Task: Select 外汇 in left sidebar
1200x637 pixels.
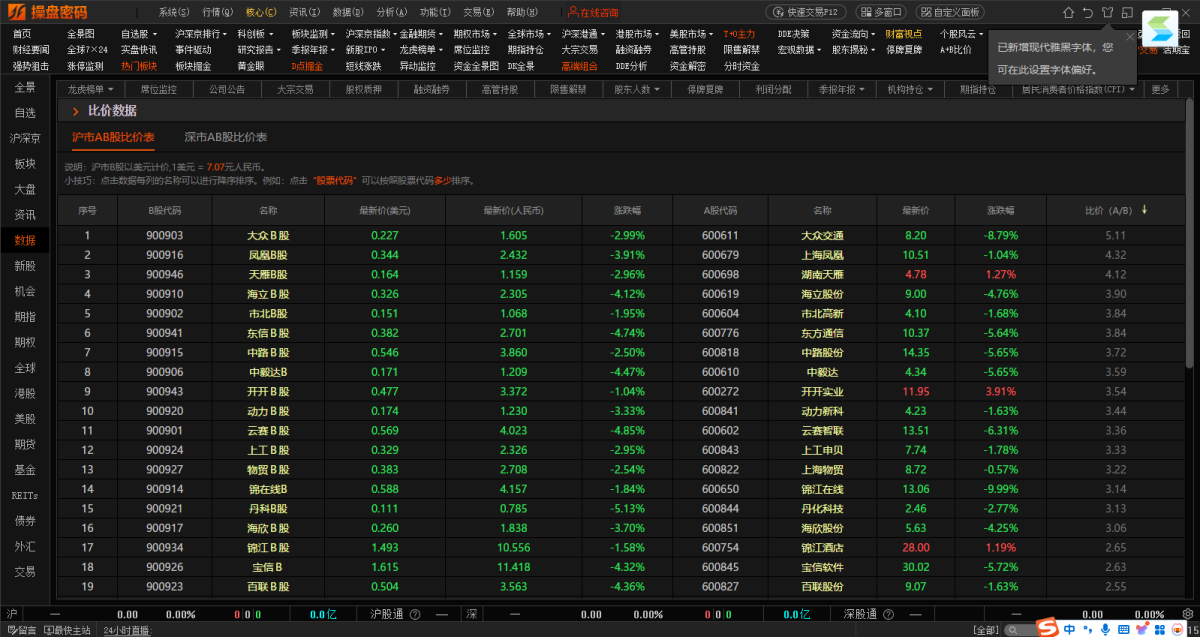Action: [25, 546]
